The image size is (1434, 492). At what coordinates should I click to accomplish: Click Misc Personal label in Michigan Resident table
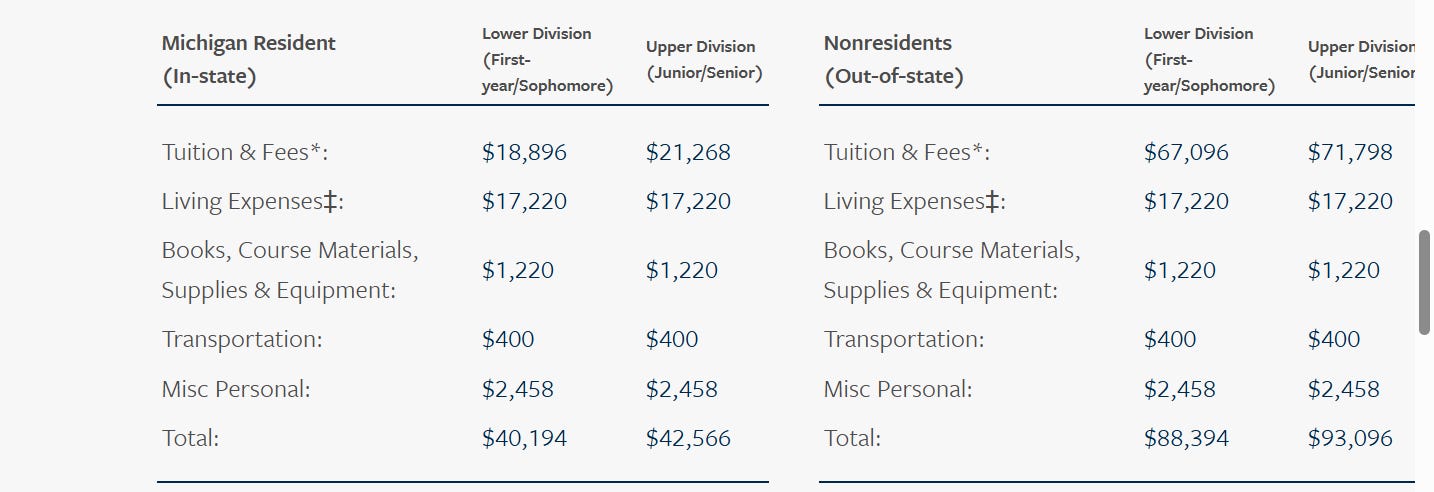[236, 389]
